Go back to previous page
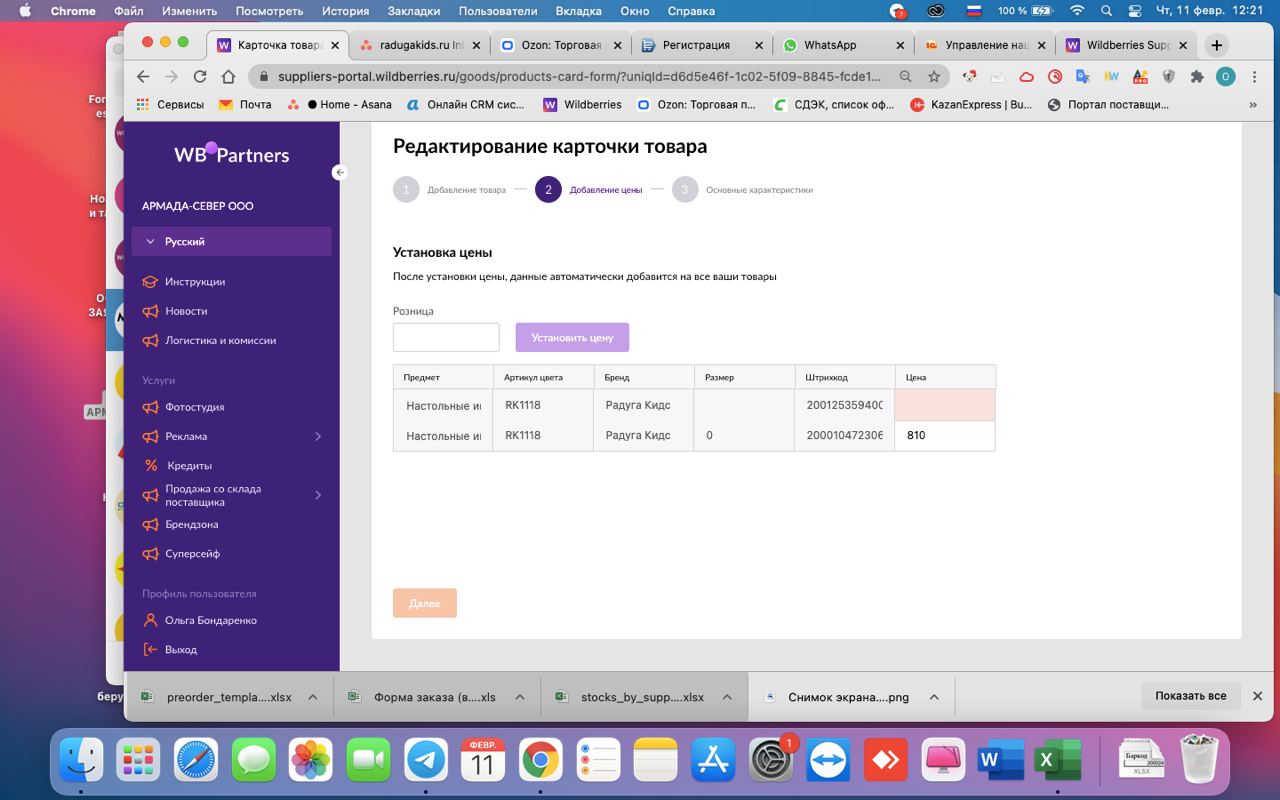 click(143, 76)
